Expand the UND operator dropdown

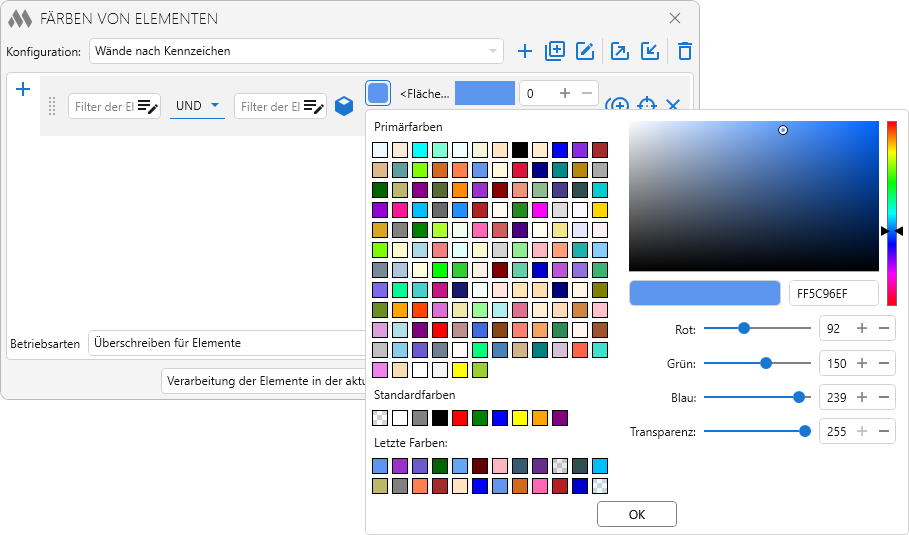pyautogui.click(x=214, y=106)
